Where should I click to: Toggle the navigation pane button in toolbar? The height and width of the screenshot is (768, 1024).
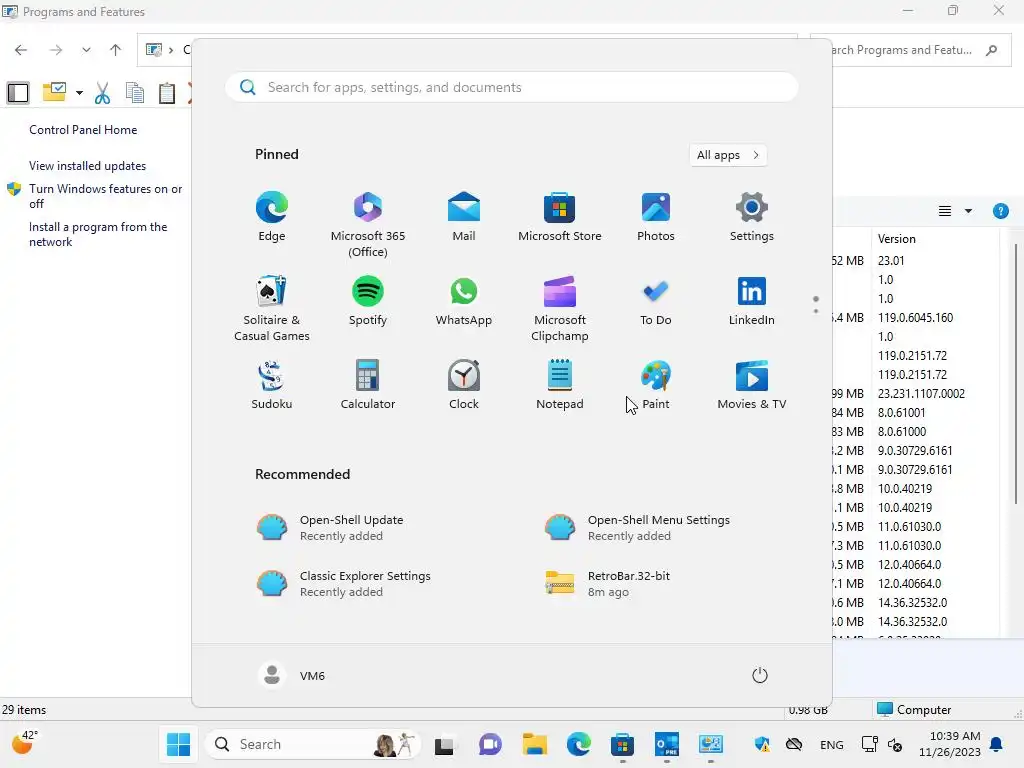(18, 93)
